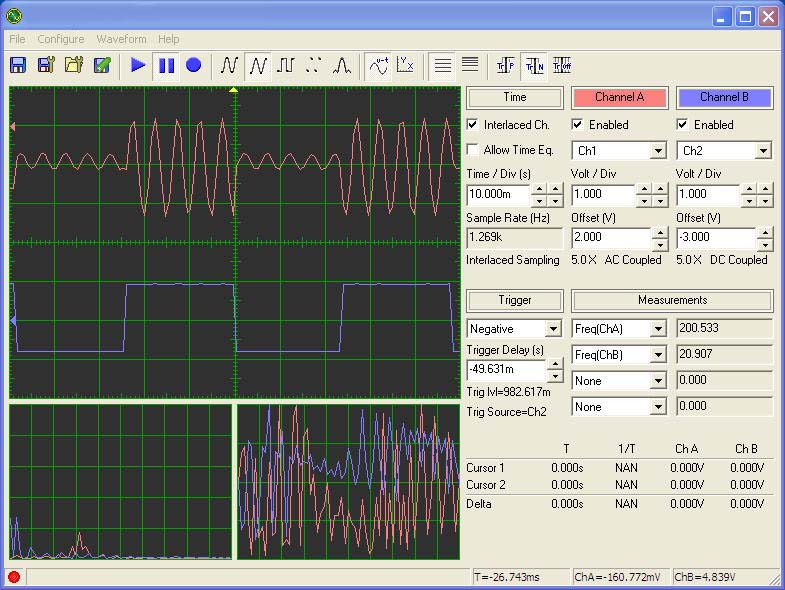Open the Ch1 source dropdown

tap(658, 151)
